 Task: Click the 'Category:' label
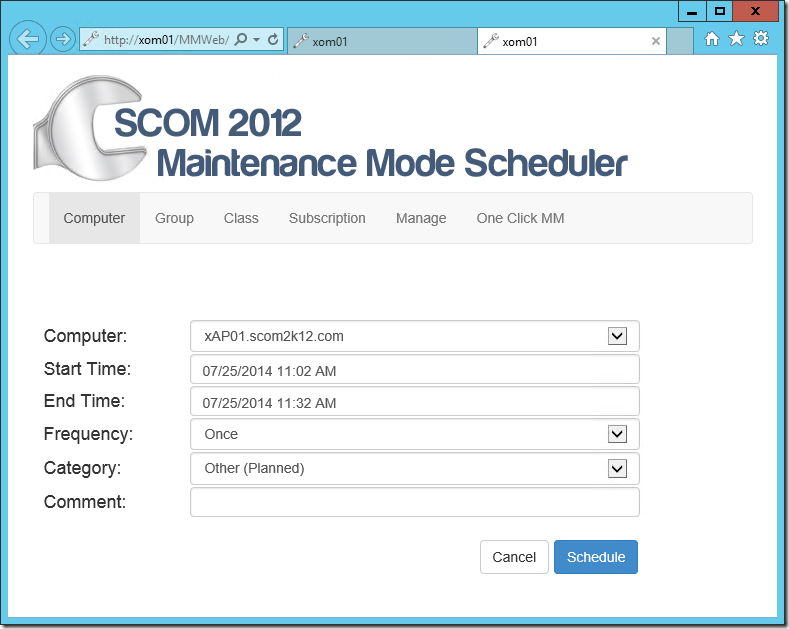coord(83,468)
